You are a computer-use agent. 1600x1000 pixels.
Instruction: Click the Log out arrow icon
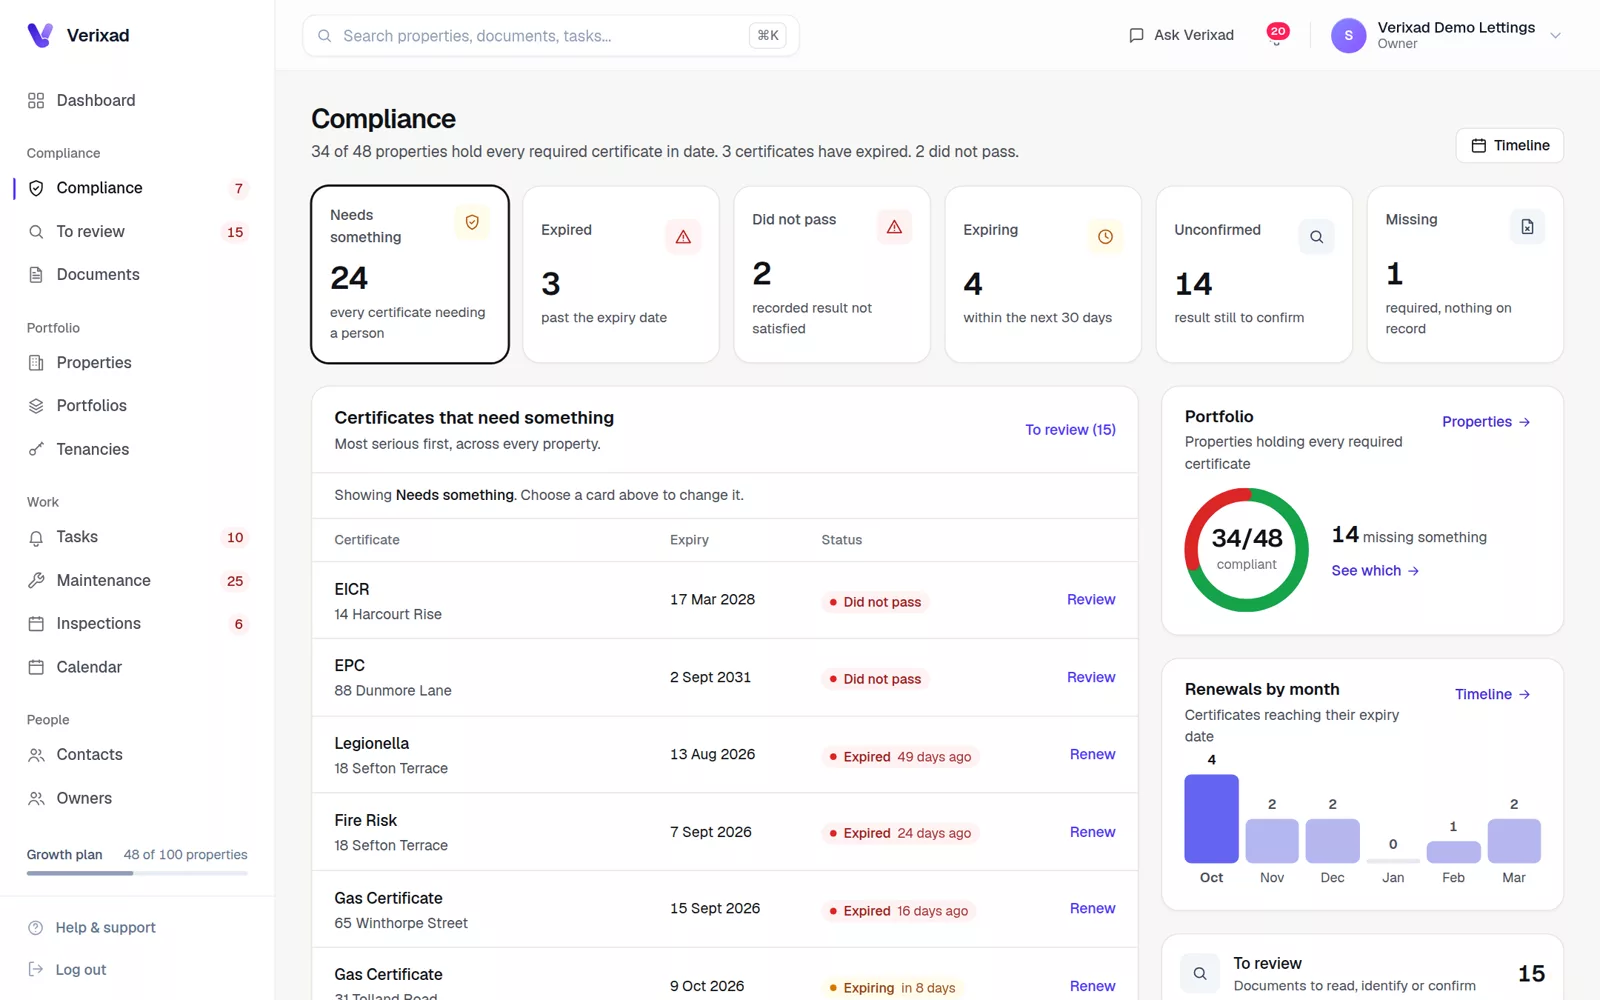(x=36, y=970)
